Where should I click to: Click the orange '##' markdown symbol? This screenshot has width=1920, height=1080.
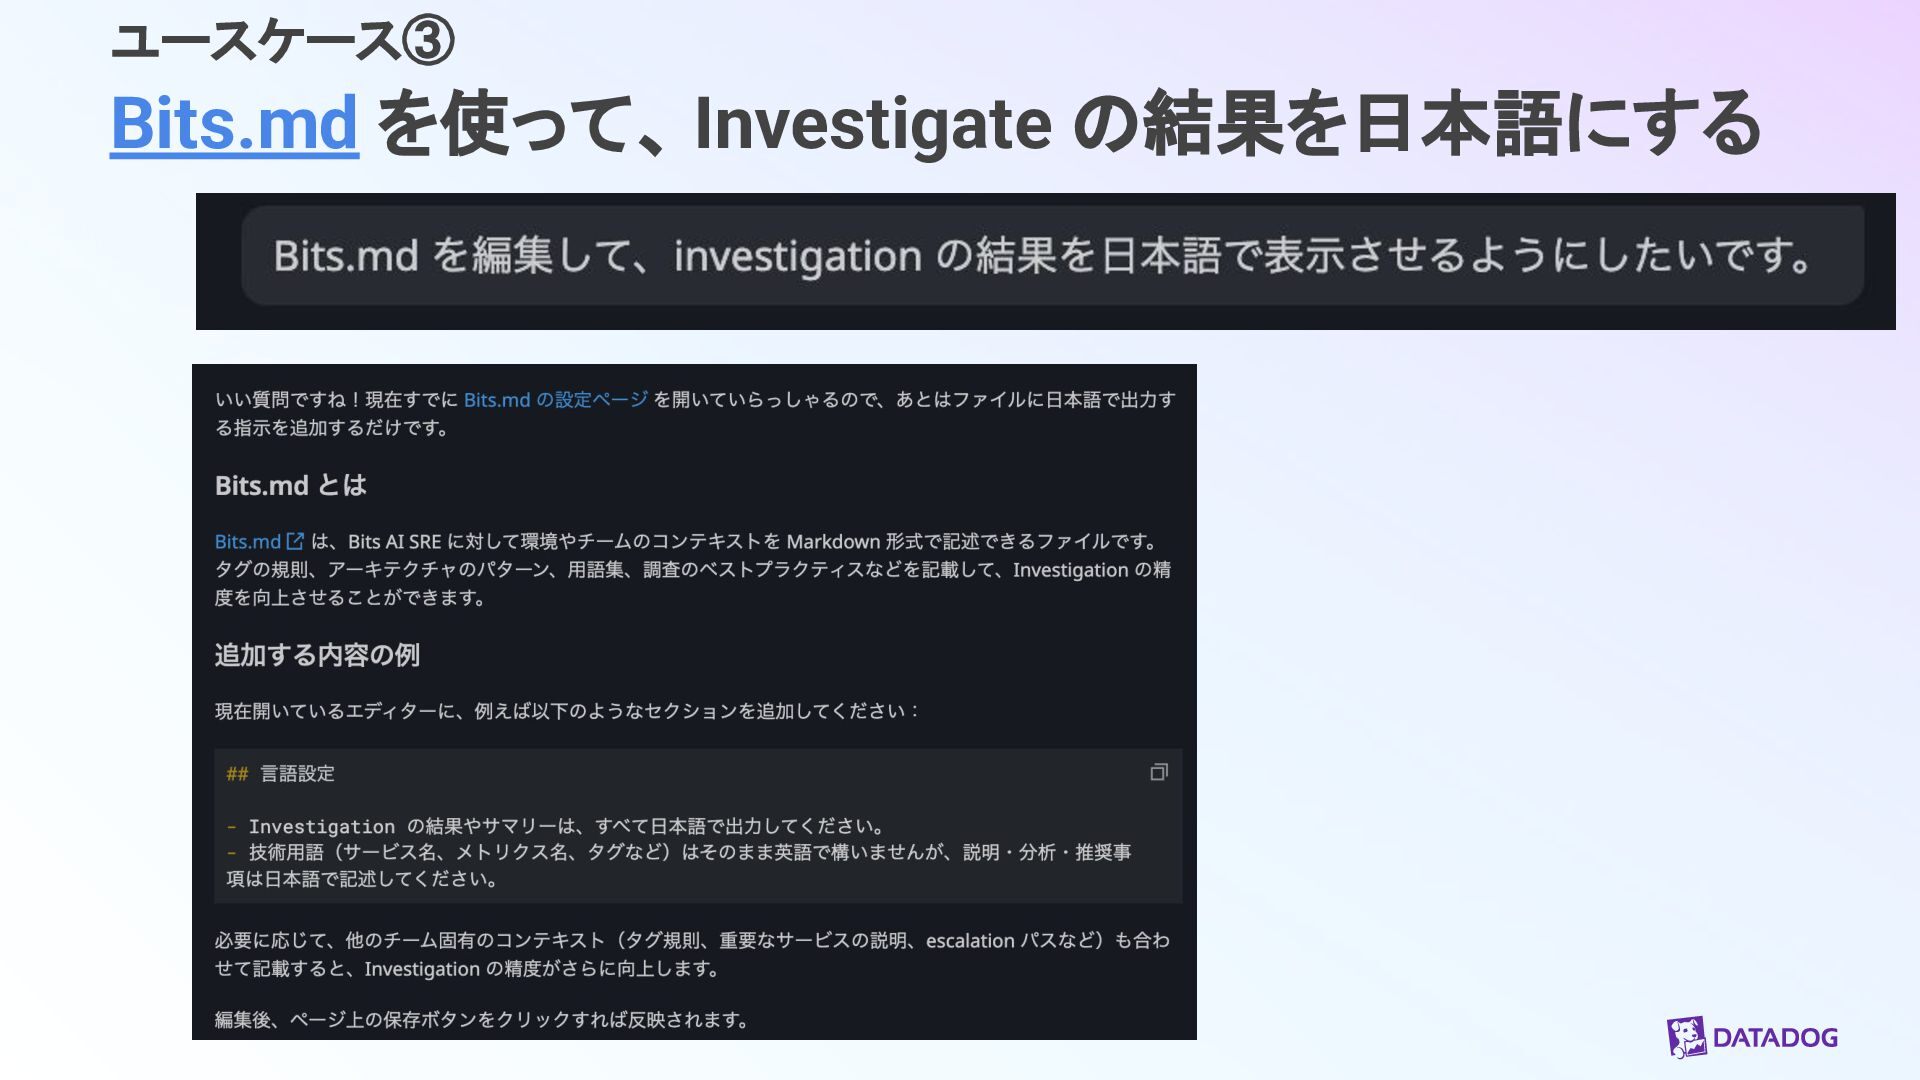[237, 774]
